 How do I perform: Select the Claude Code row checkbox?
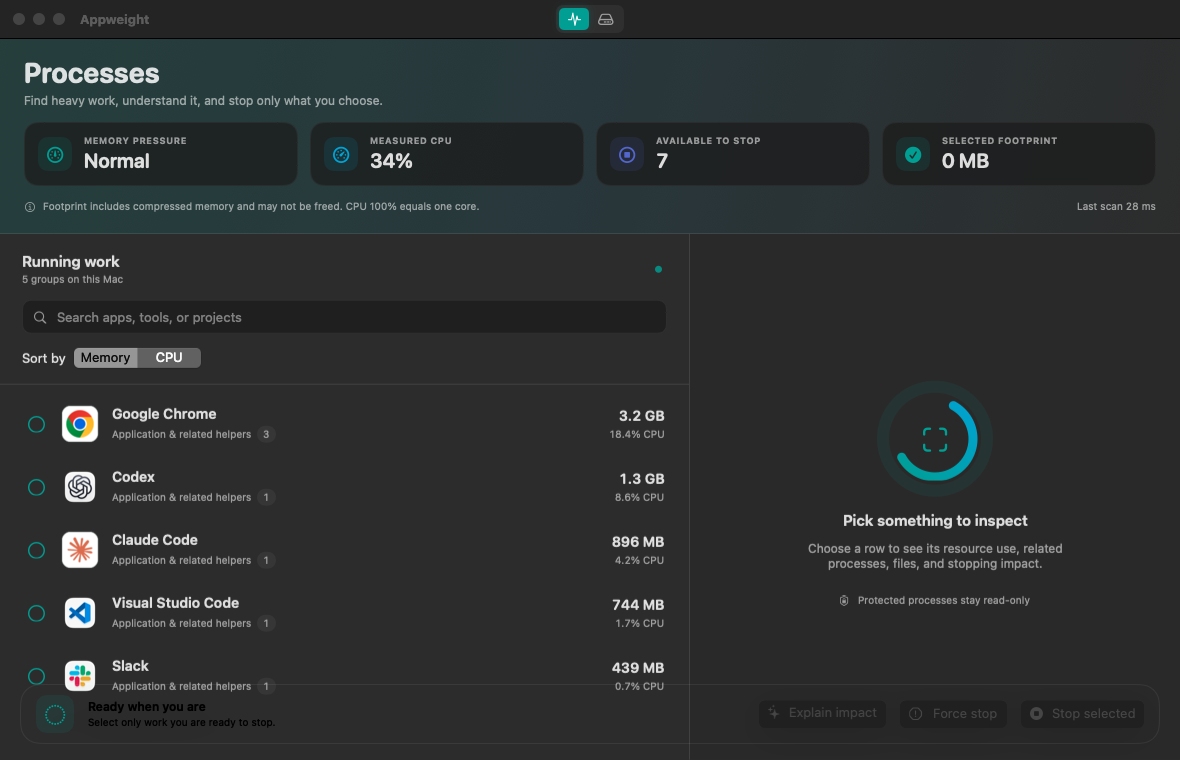pos(36,551)
